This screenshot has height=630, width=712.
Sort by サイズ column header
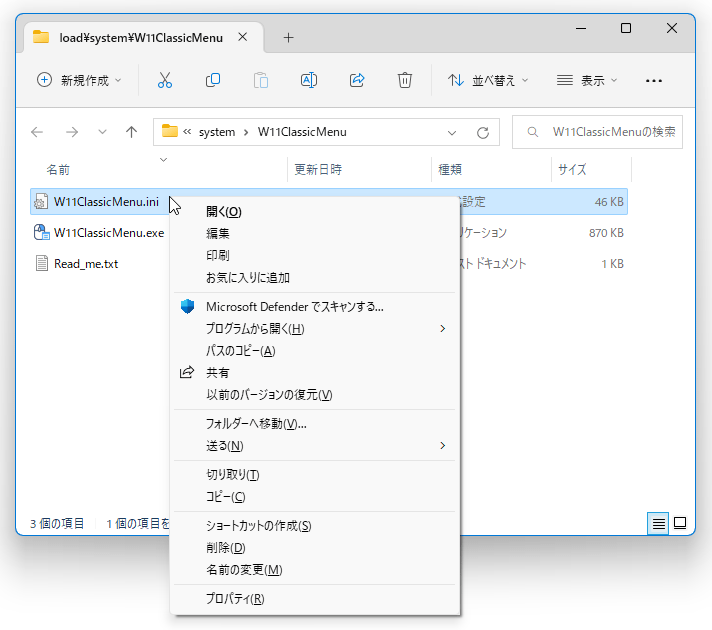[572, 170]
